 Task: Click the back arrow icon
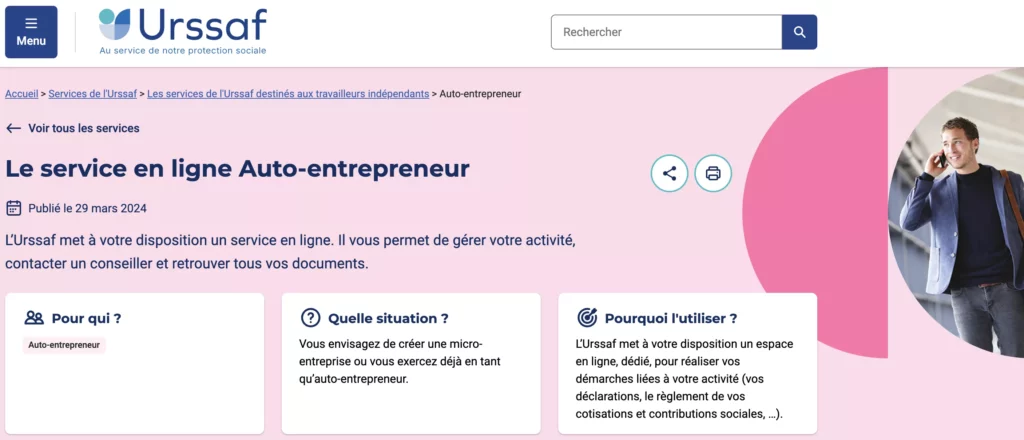pos(14,128)
